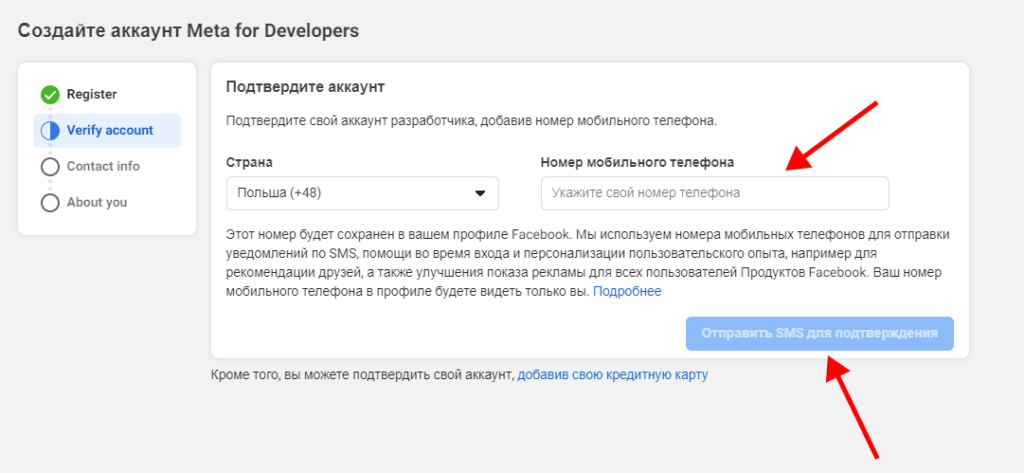Click the half-filled circle icon for Verify account

(50, 131)
